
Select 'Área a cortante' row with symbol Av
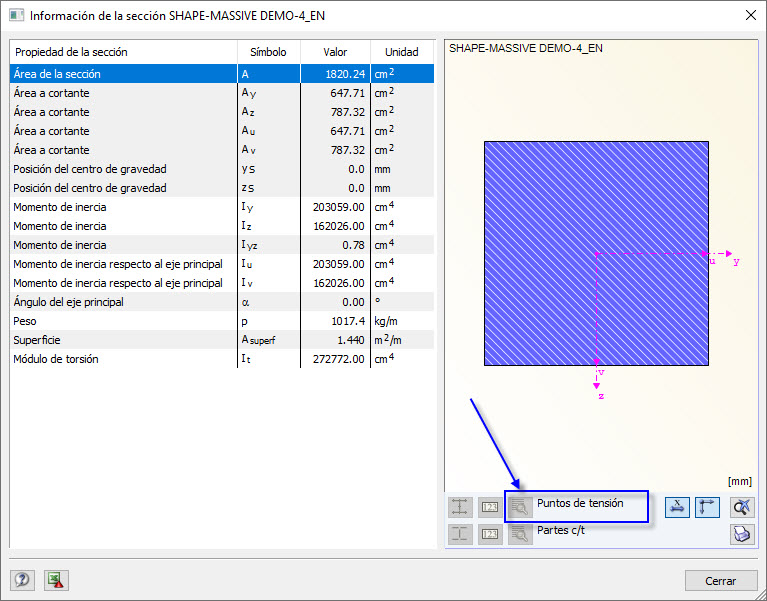coord(222,150)
